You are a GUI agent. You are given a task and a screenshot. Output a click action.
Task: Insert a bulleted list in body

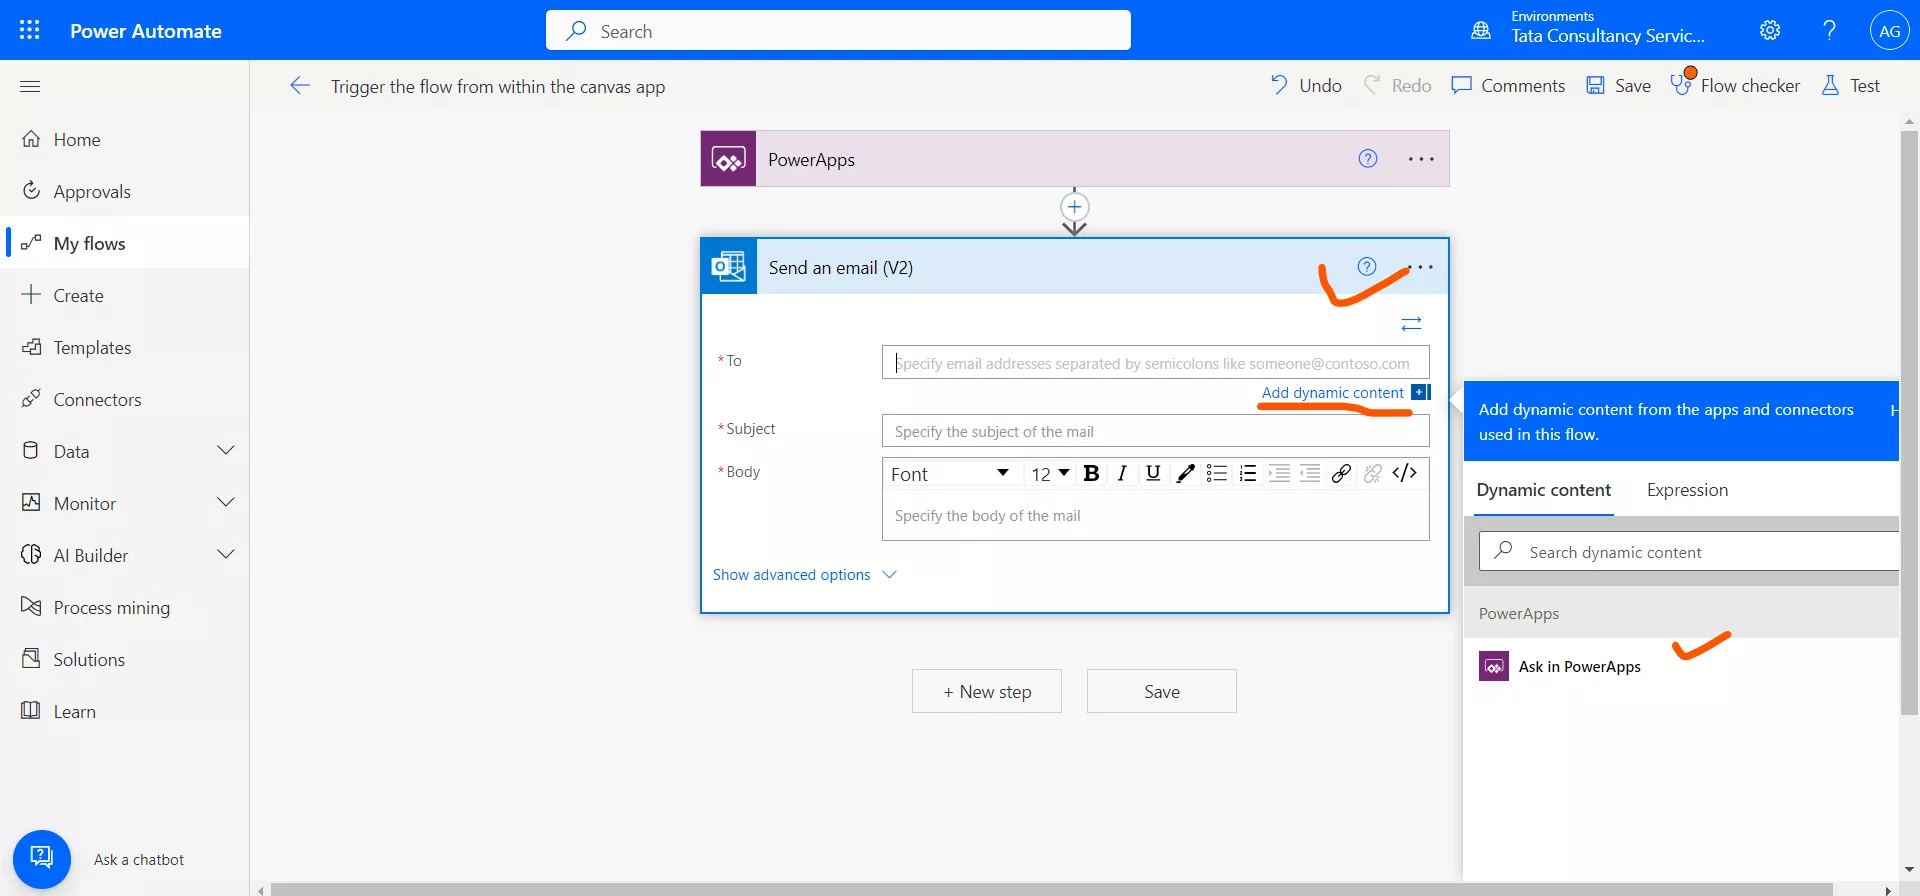coord(1216,474)
